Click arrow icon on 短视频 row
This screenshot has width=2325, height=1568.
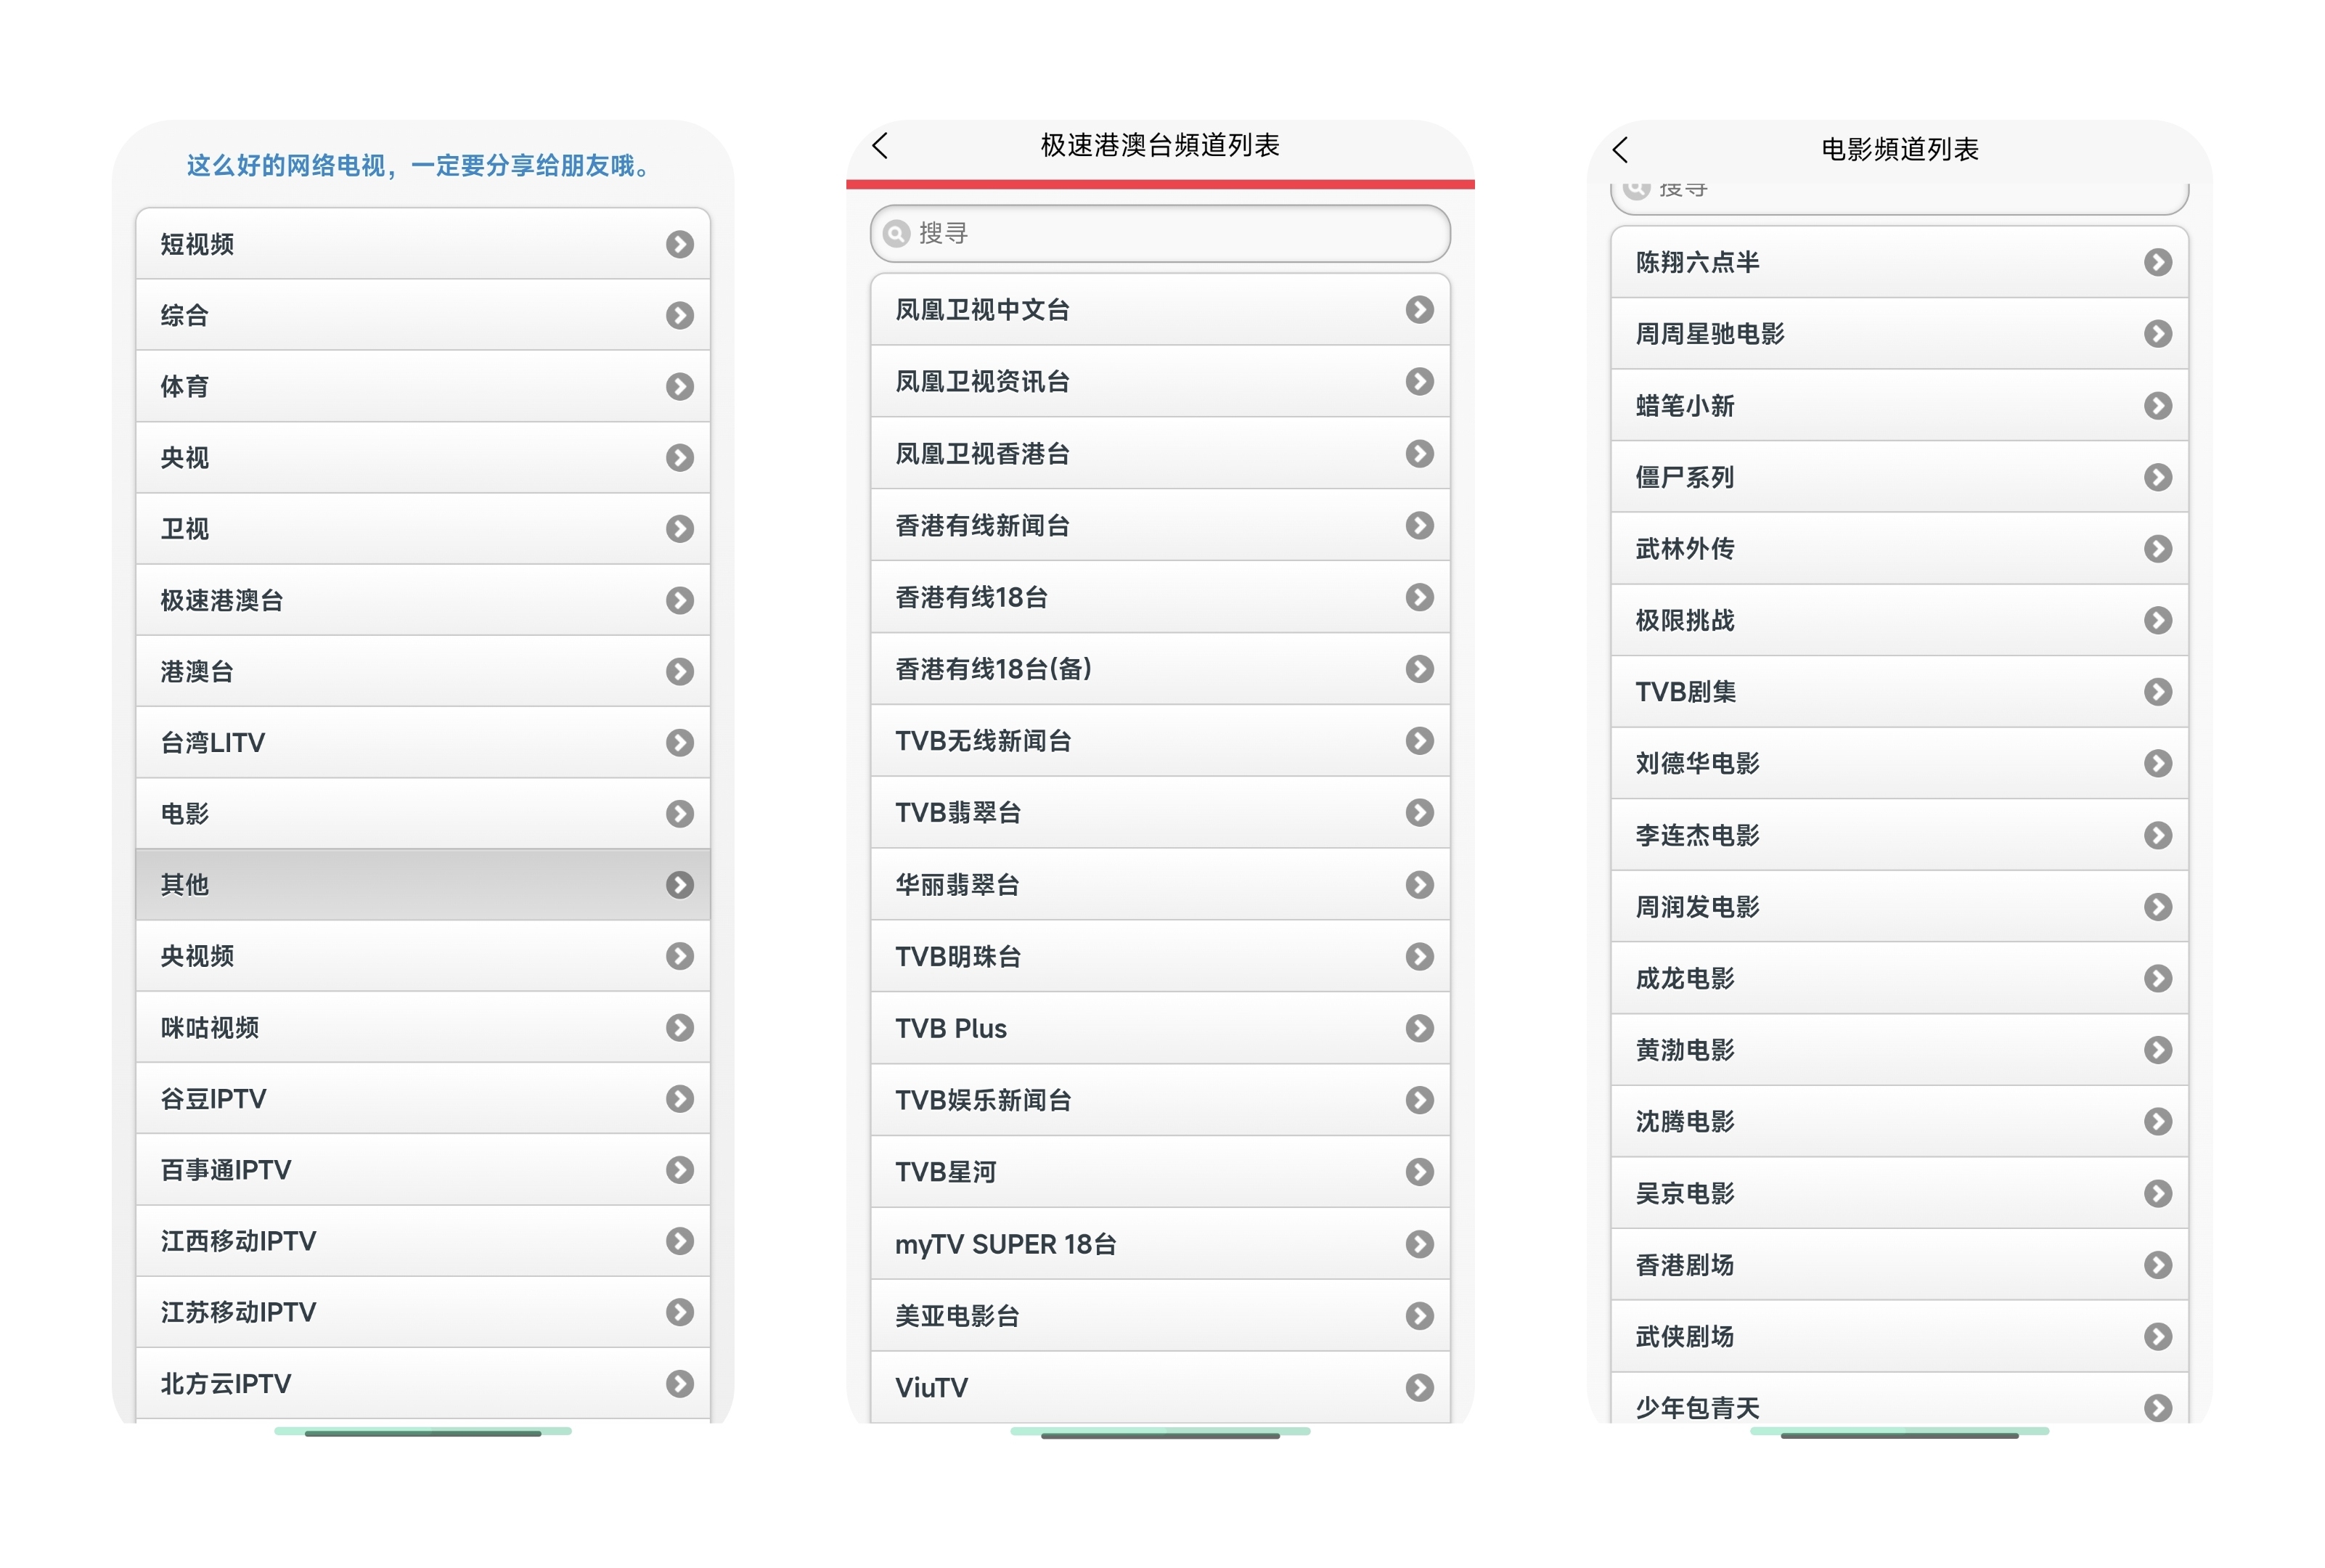point(679,244)
